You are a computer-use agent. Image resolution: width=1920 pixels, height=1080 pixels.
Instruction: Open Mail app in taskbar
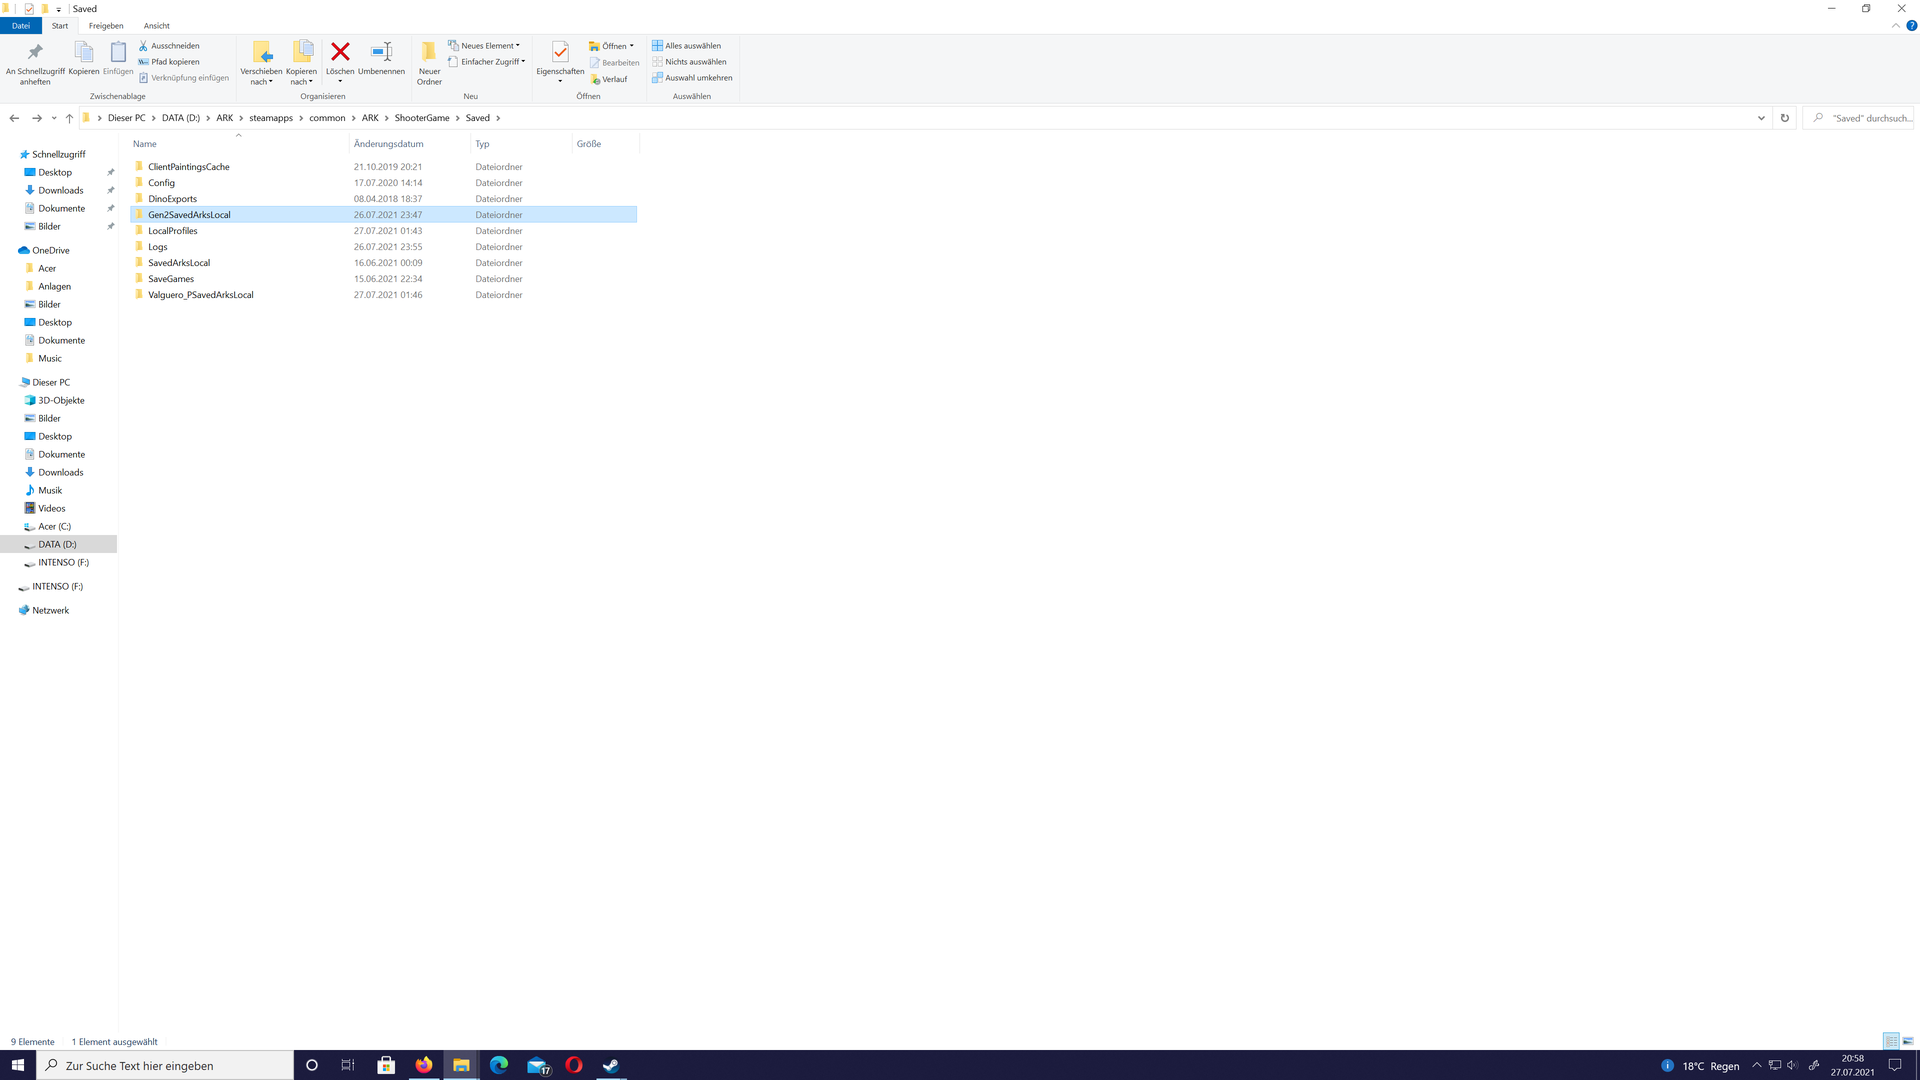pyautogui.click(x=538, y=1065)
